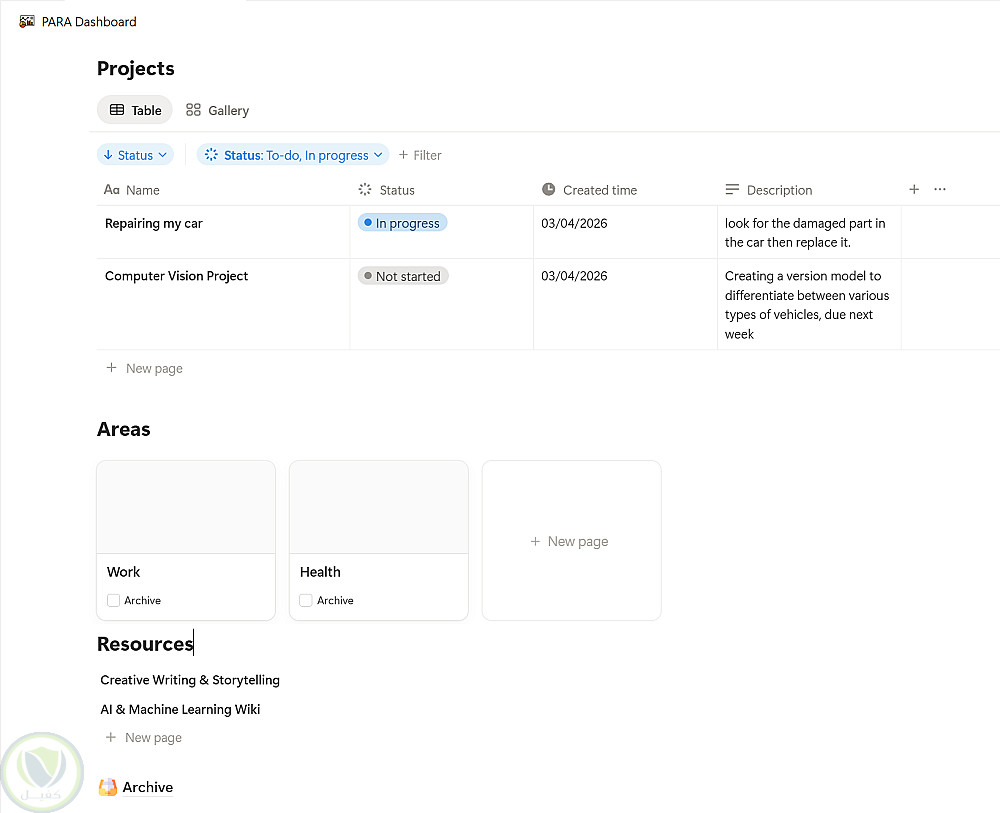Open Creative Writing & Storytelling resource
Viewport: 1000px width, 813px height.
click(x=190, y=680)
